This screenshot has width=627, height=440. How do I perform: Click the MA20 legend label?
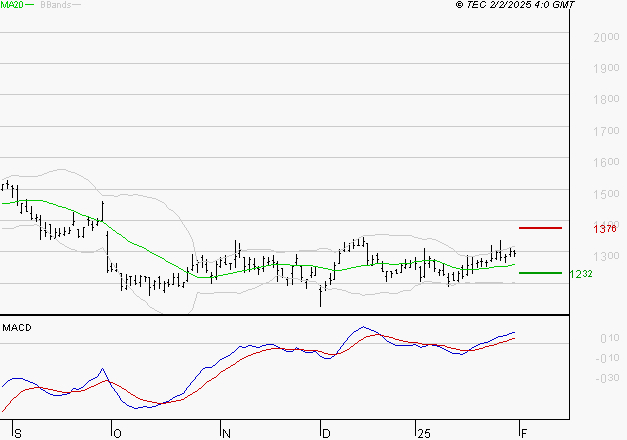coord(12,5)
